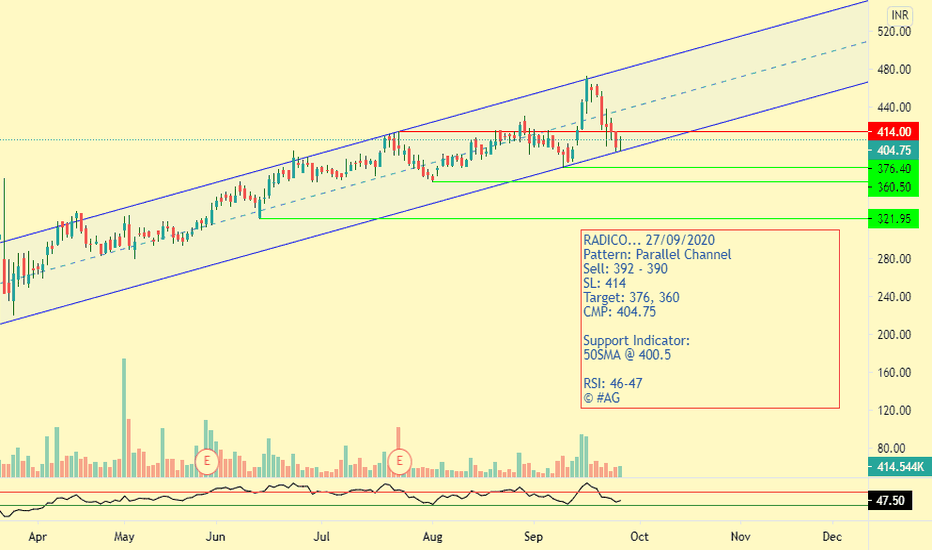Screen dimensions: 932x550
Task: Click the 'Sell: 392 - 390' text
Action: (625, 269)
